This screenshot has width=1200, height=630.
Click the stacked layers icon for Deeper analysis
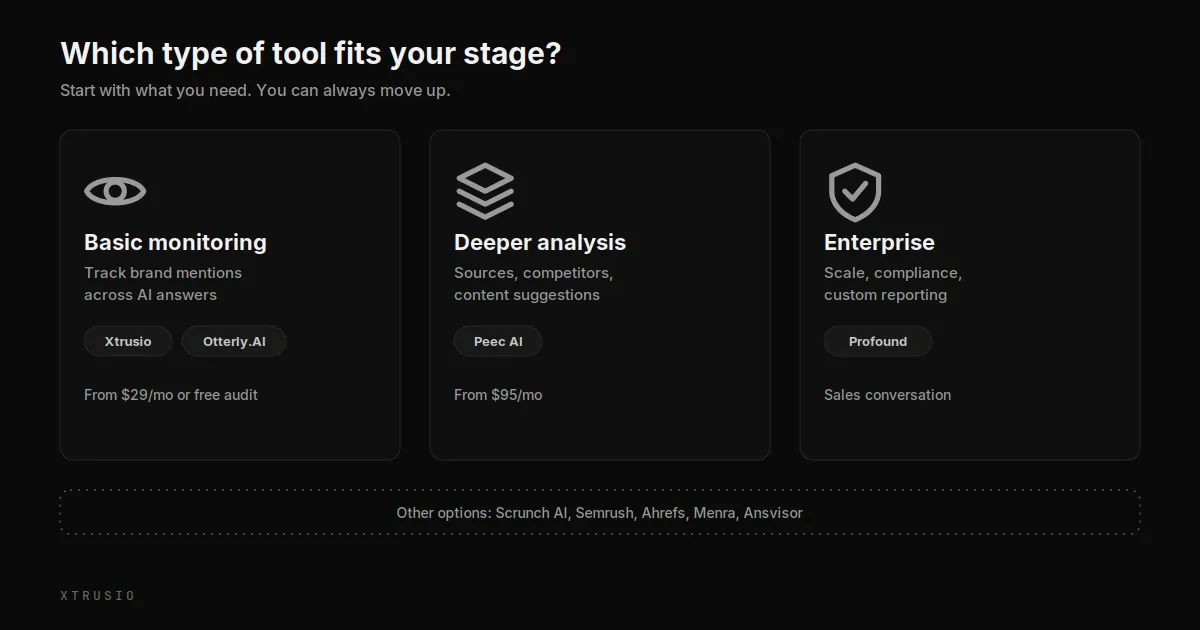click(x=485, y=191)
